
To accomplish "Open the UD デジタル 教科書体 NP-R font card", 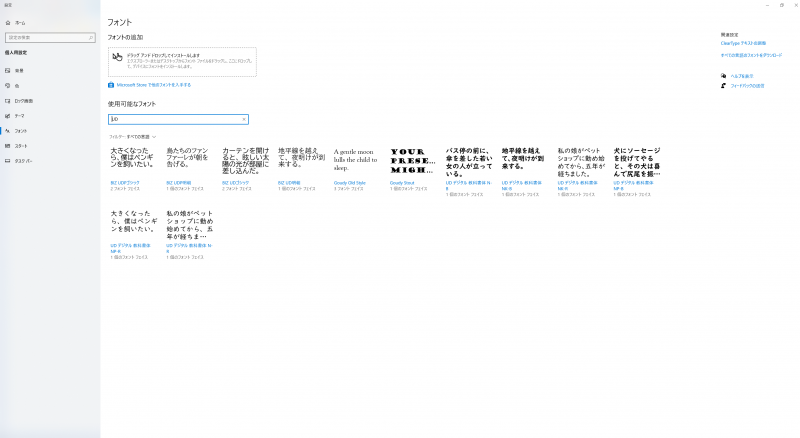I will pyautogui.click(x=133, y=235).
